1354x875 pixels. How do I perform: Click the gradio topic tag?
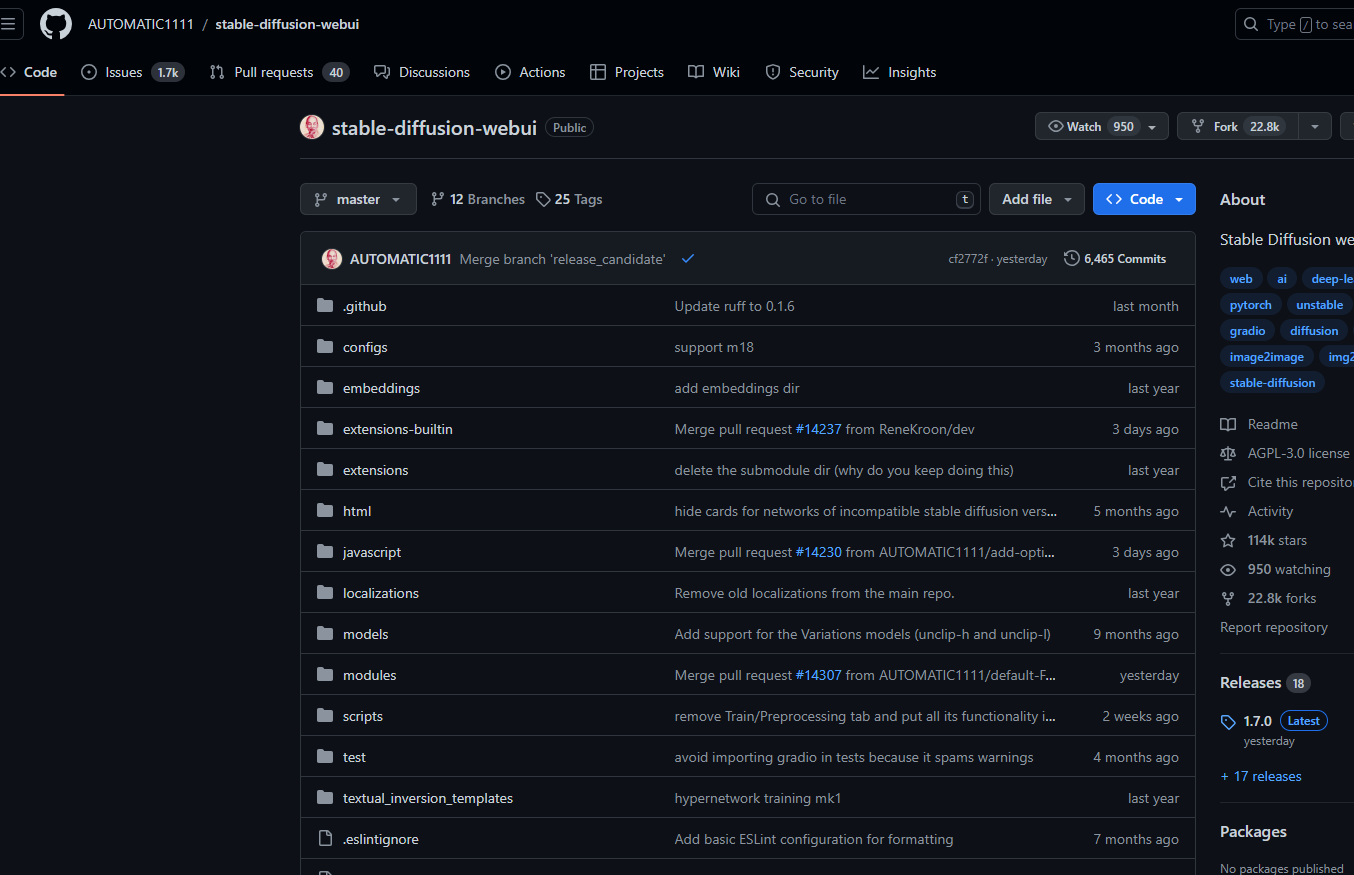pos(1248,331)
